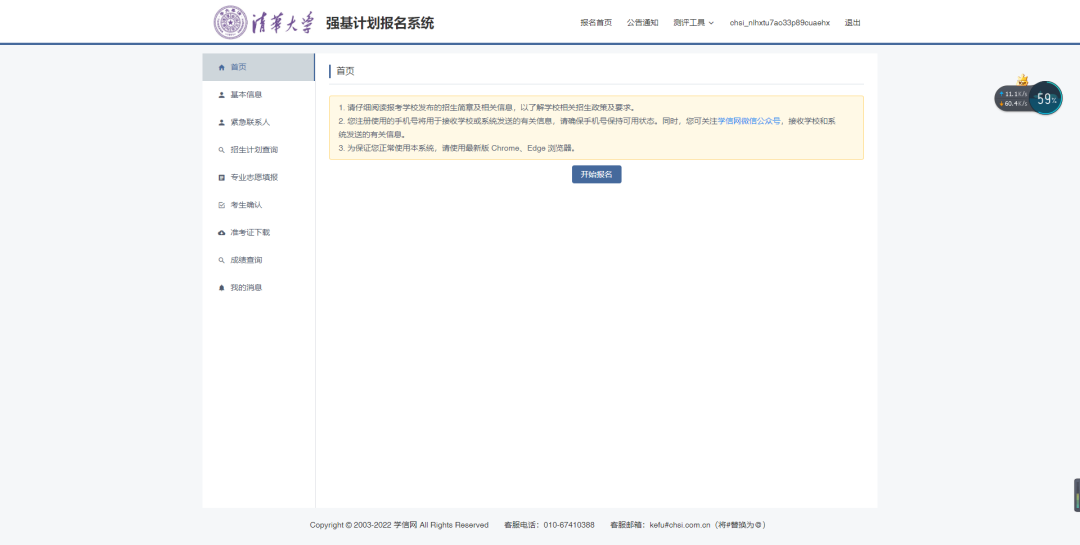
Task: Click the 首页 page heading
Action: pos(345,72)
